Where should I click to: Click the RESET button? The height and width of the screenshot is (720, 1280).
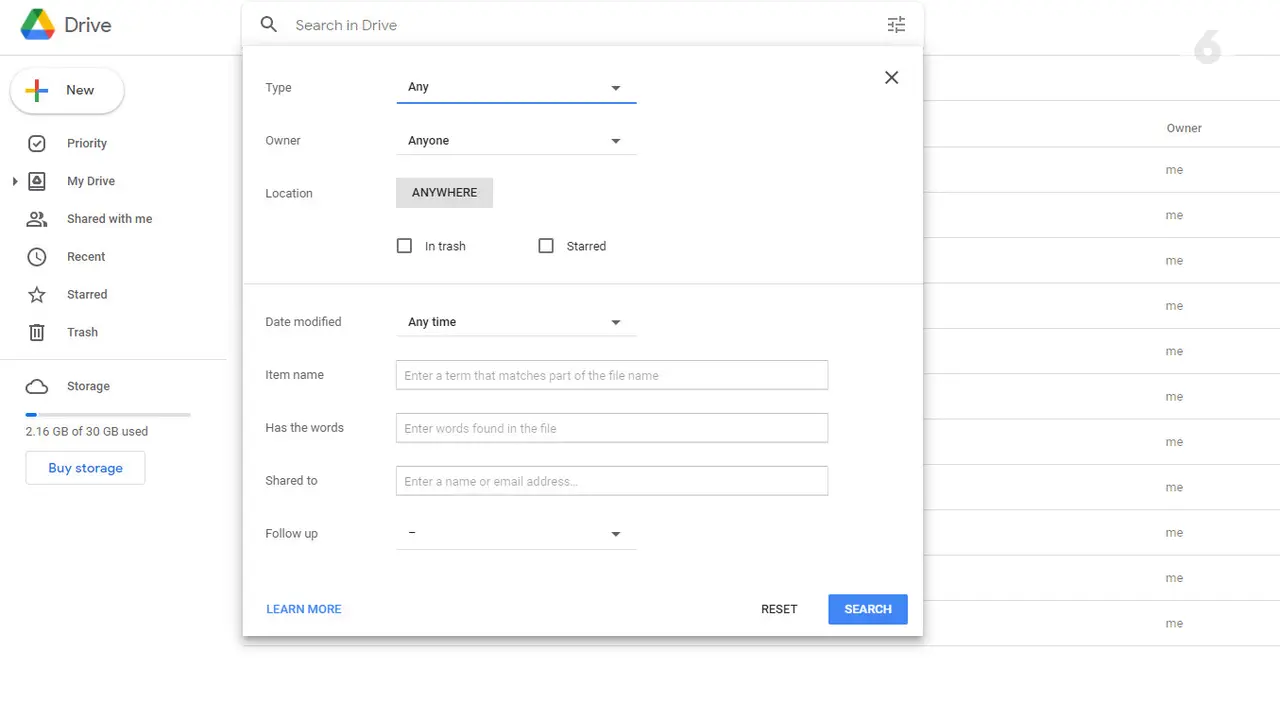tap(779, 609)
